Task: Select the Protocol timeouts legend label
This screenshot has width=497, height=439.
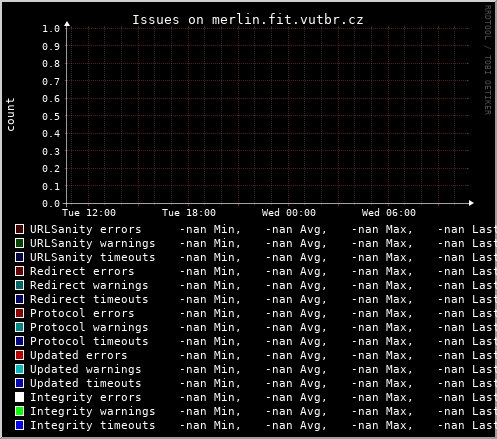Action: coord(89,341)
